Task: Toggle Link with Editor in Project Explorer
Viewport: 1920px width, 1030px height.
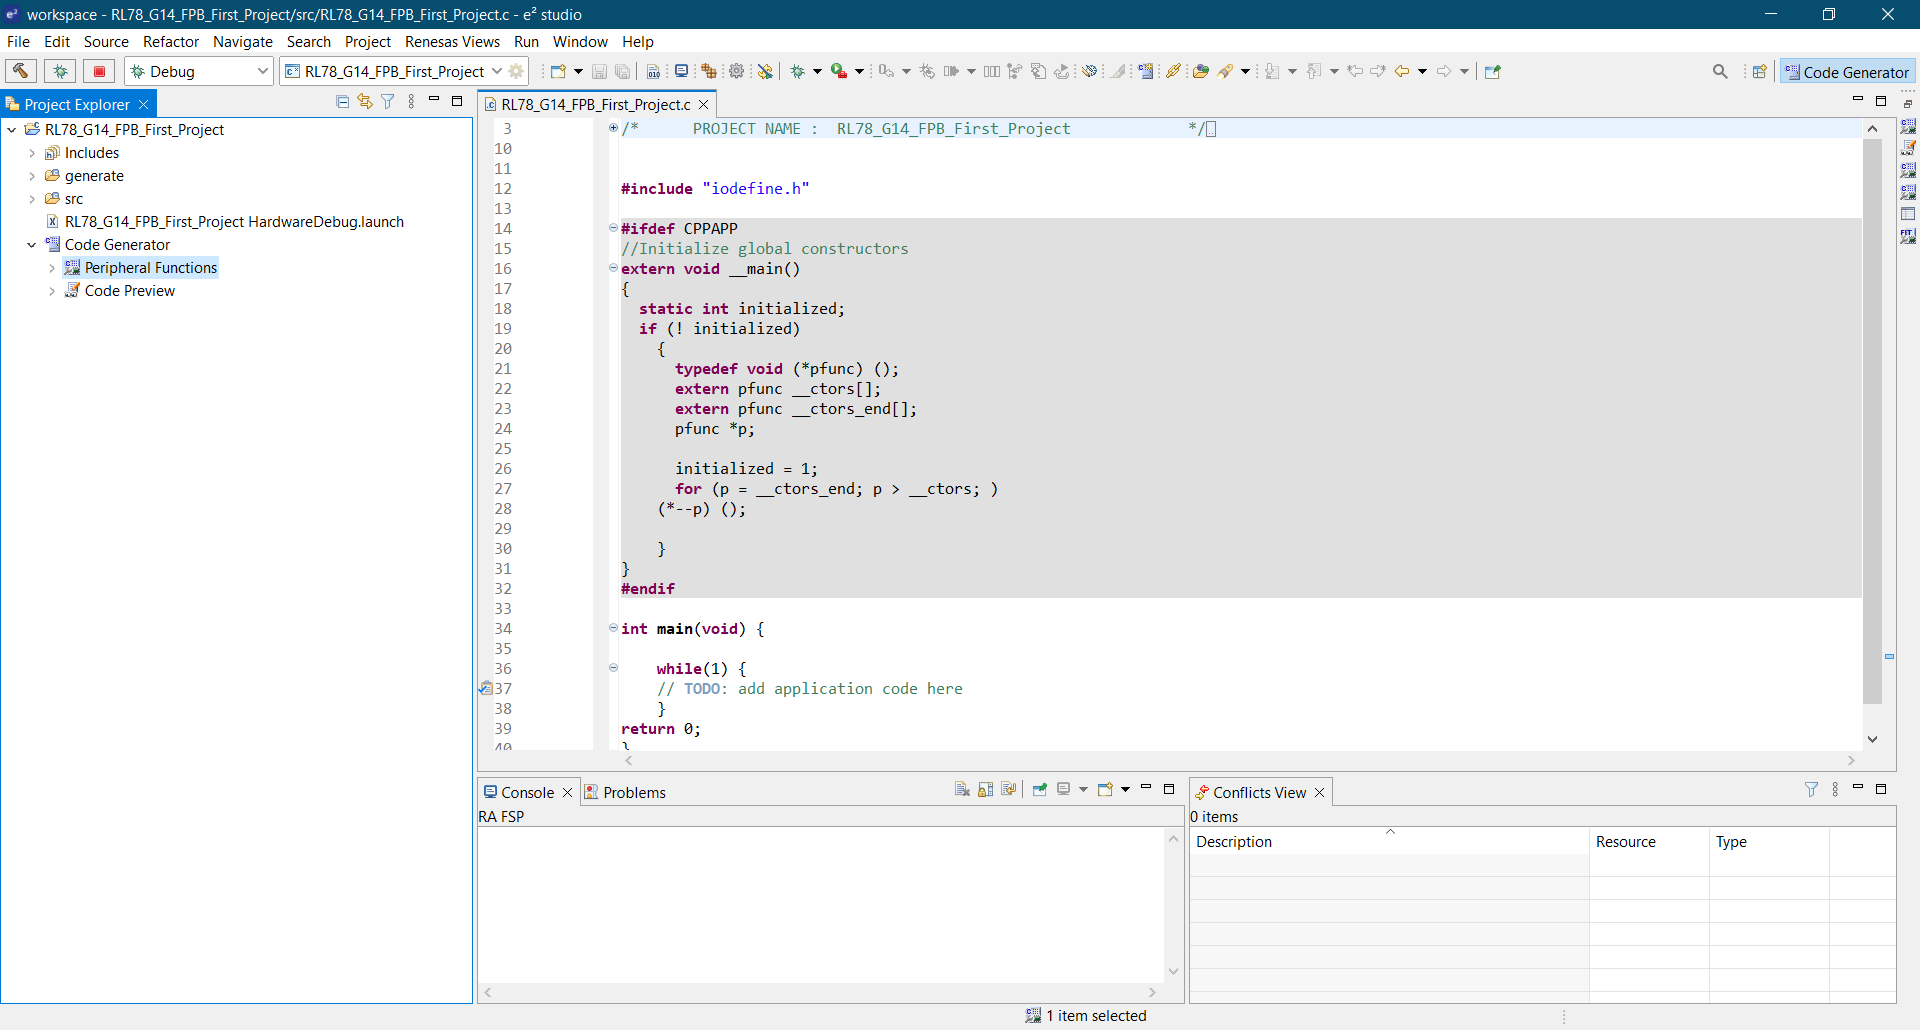Action: pos(365,102)
